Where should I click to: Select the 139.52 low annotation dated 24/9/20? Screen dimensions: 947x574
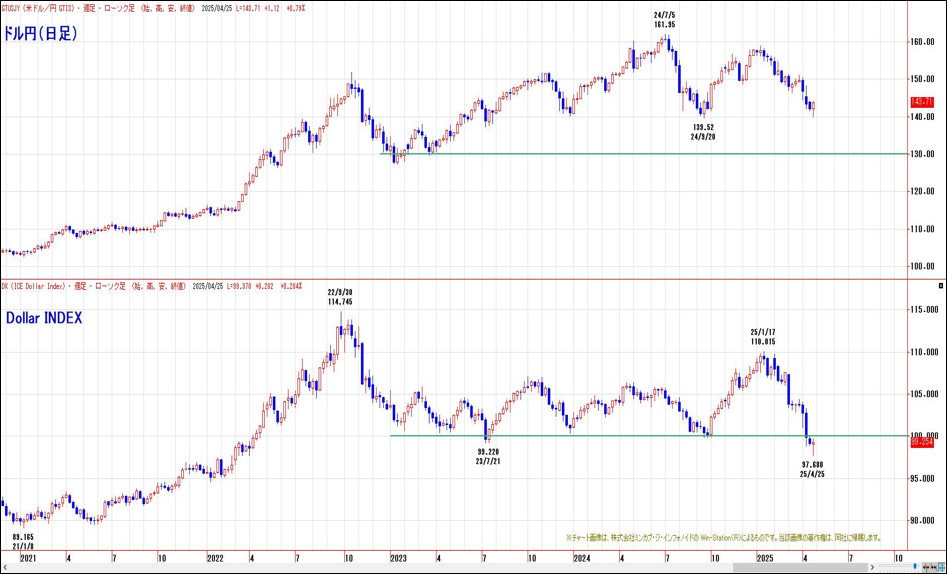pyautogui.click(x=703, y=132)
